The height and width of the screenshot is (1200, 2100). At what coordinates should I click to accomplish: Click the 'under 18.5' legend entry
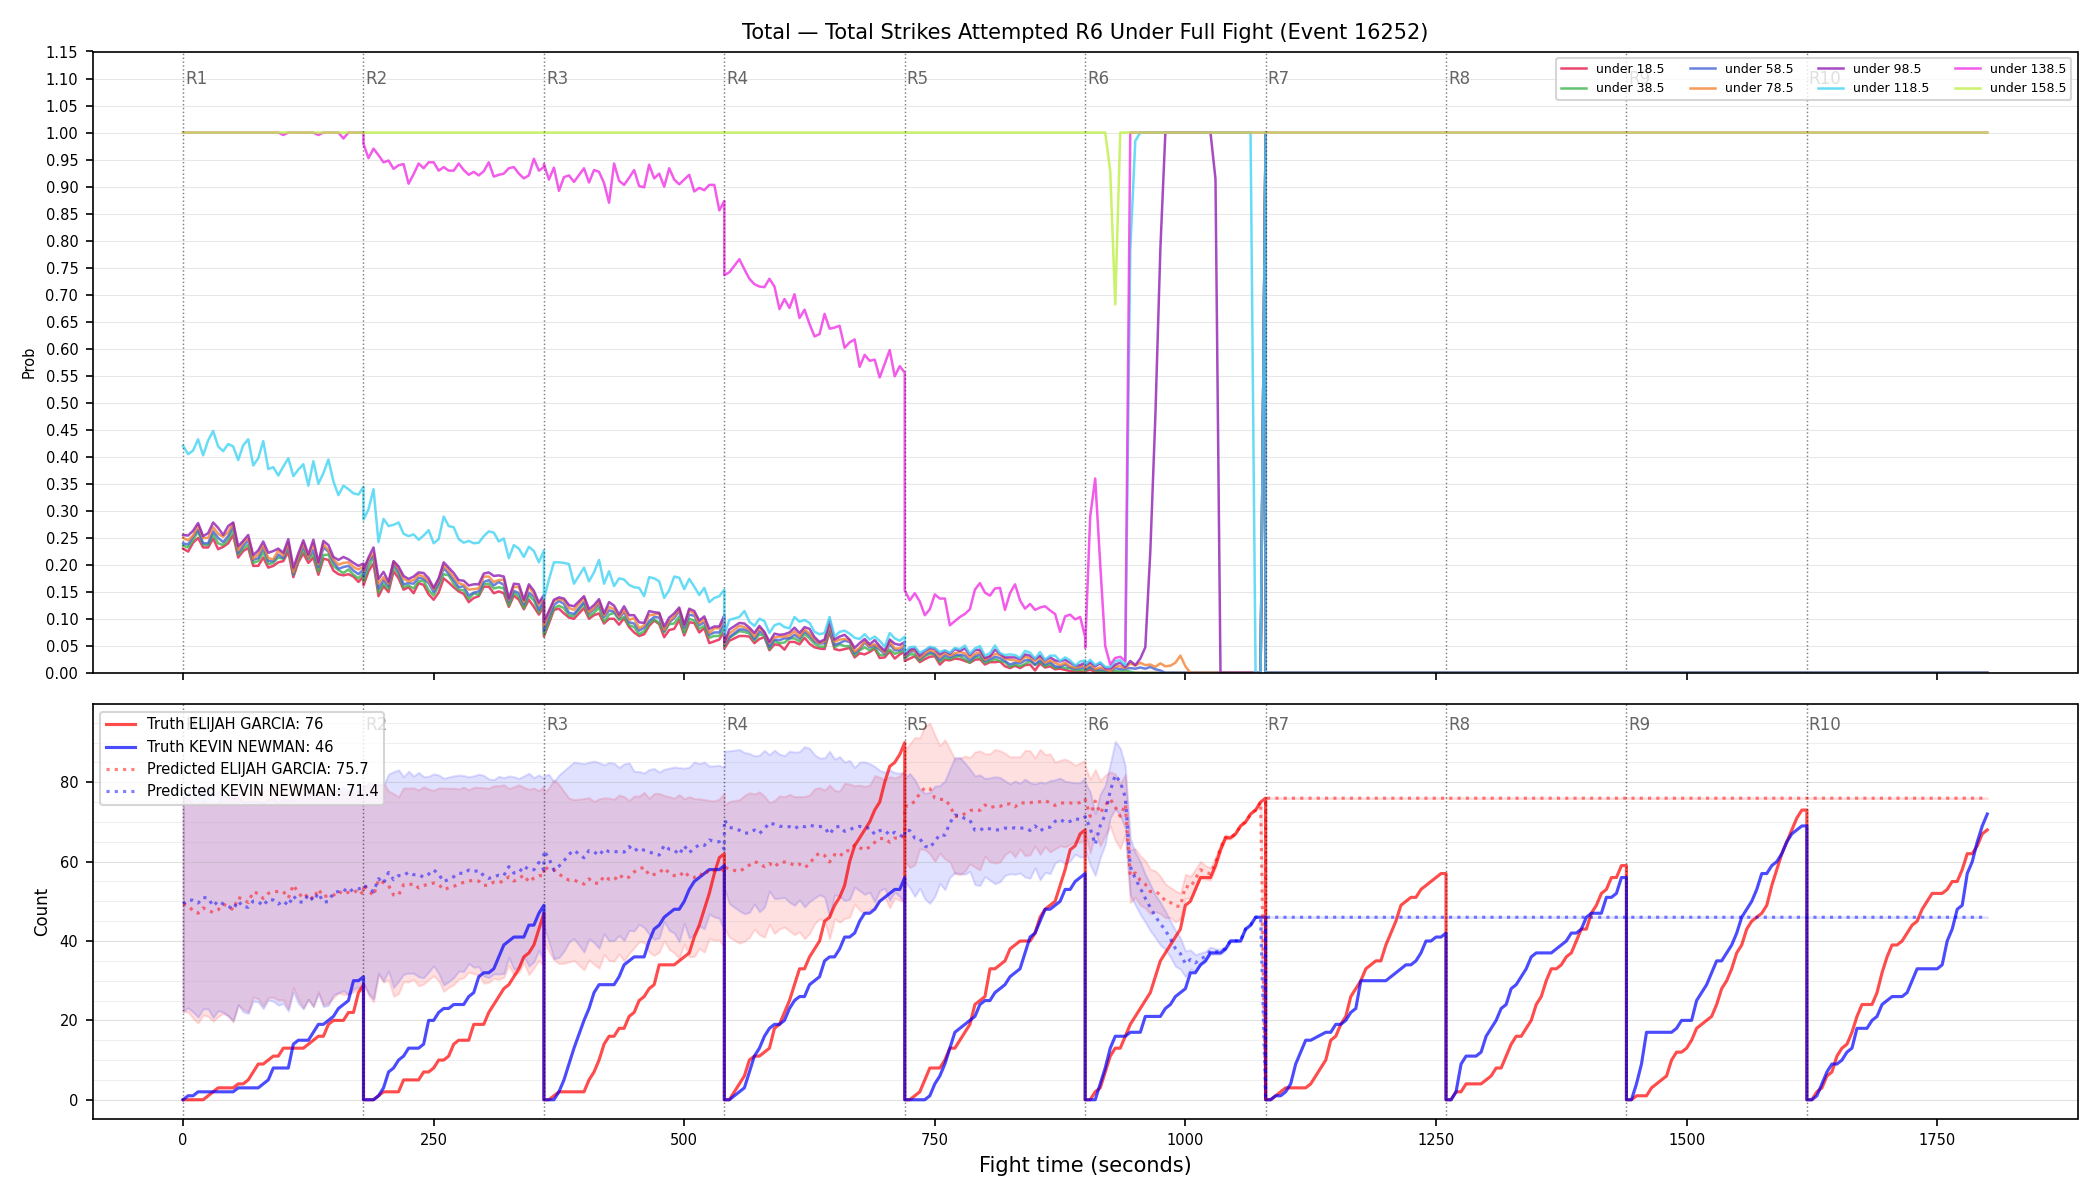pos(1612,69)
